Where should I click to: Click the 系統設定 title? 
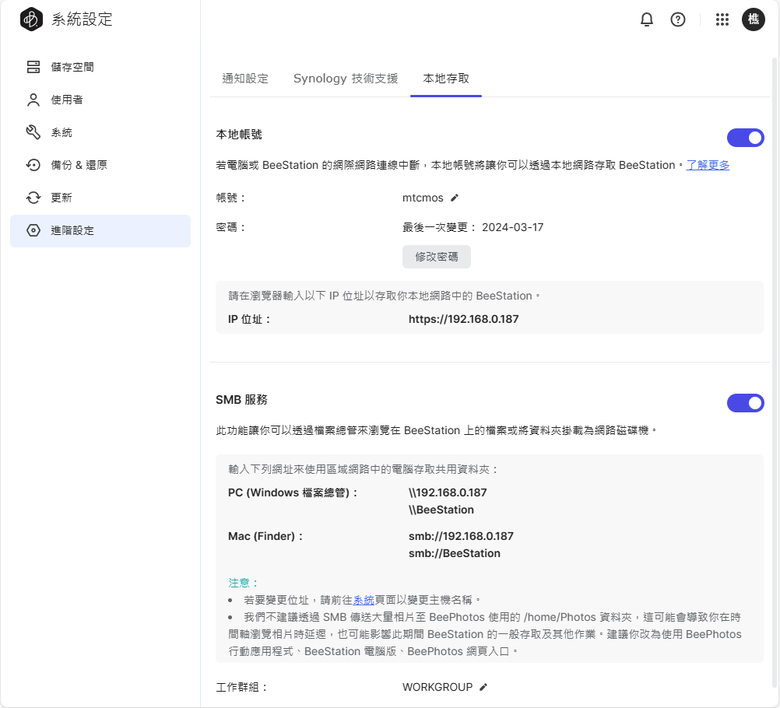tap(82, 19)
